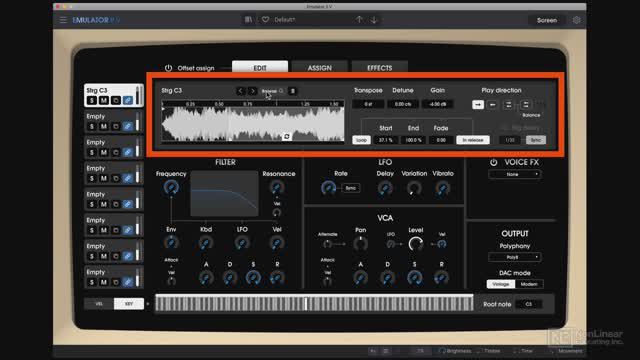Solo the Strg C3 voice
This screenshot has height=360, width=640.
tap(92, 100)
